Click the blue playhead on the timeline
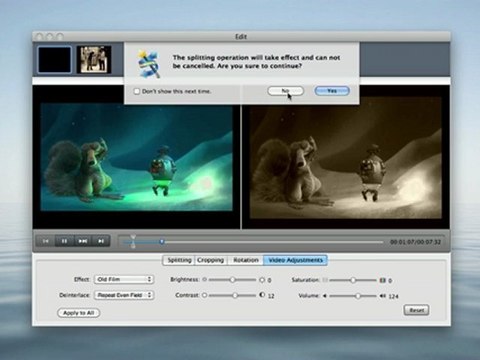 [x=162, y=241]
